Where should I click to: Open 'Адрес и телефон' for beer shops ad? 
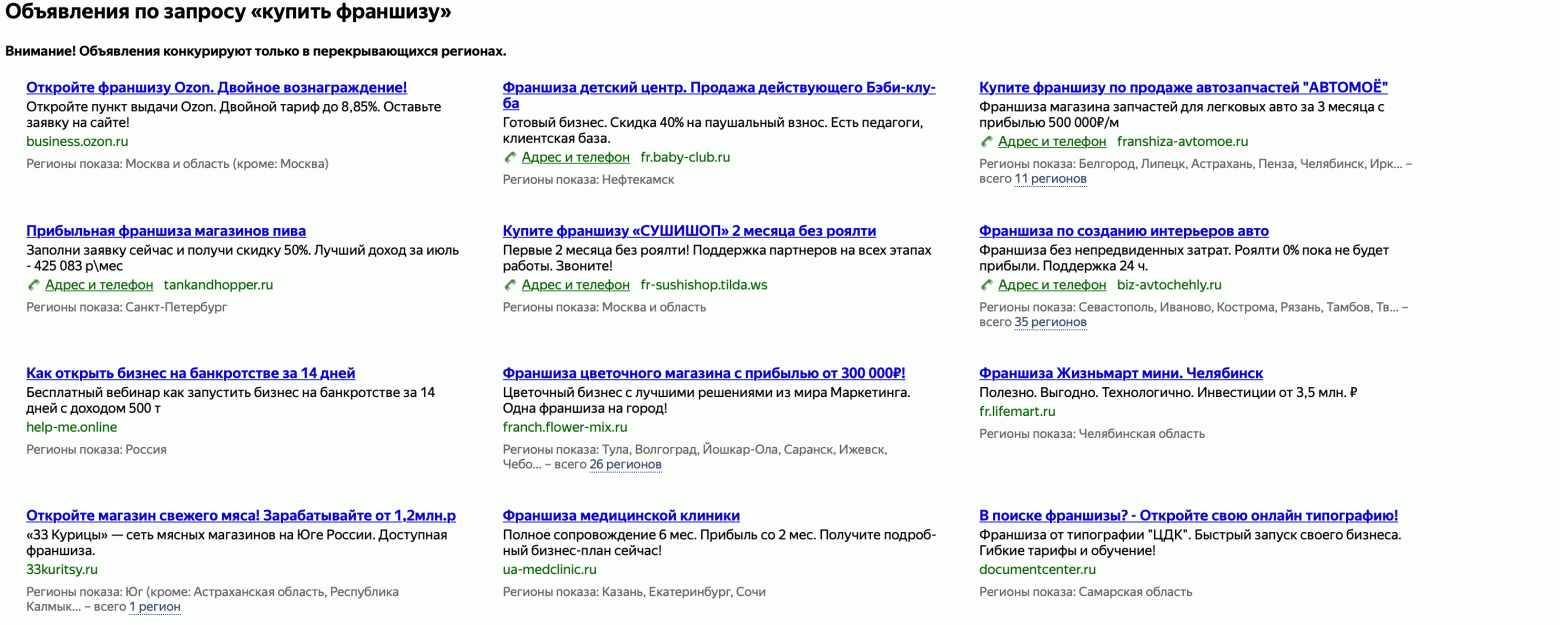coord(99,285)
